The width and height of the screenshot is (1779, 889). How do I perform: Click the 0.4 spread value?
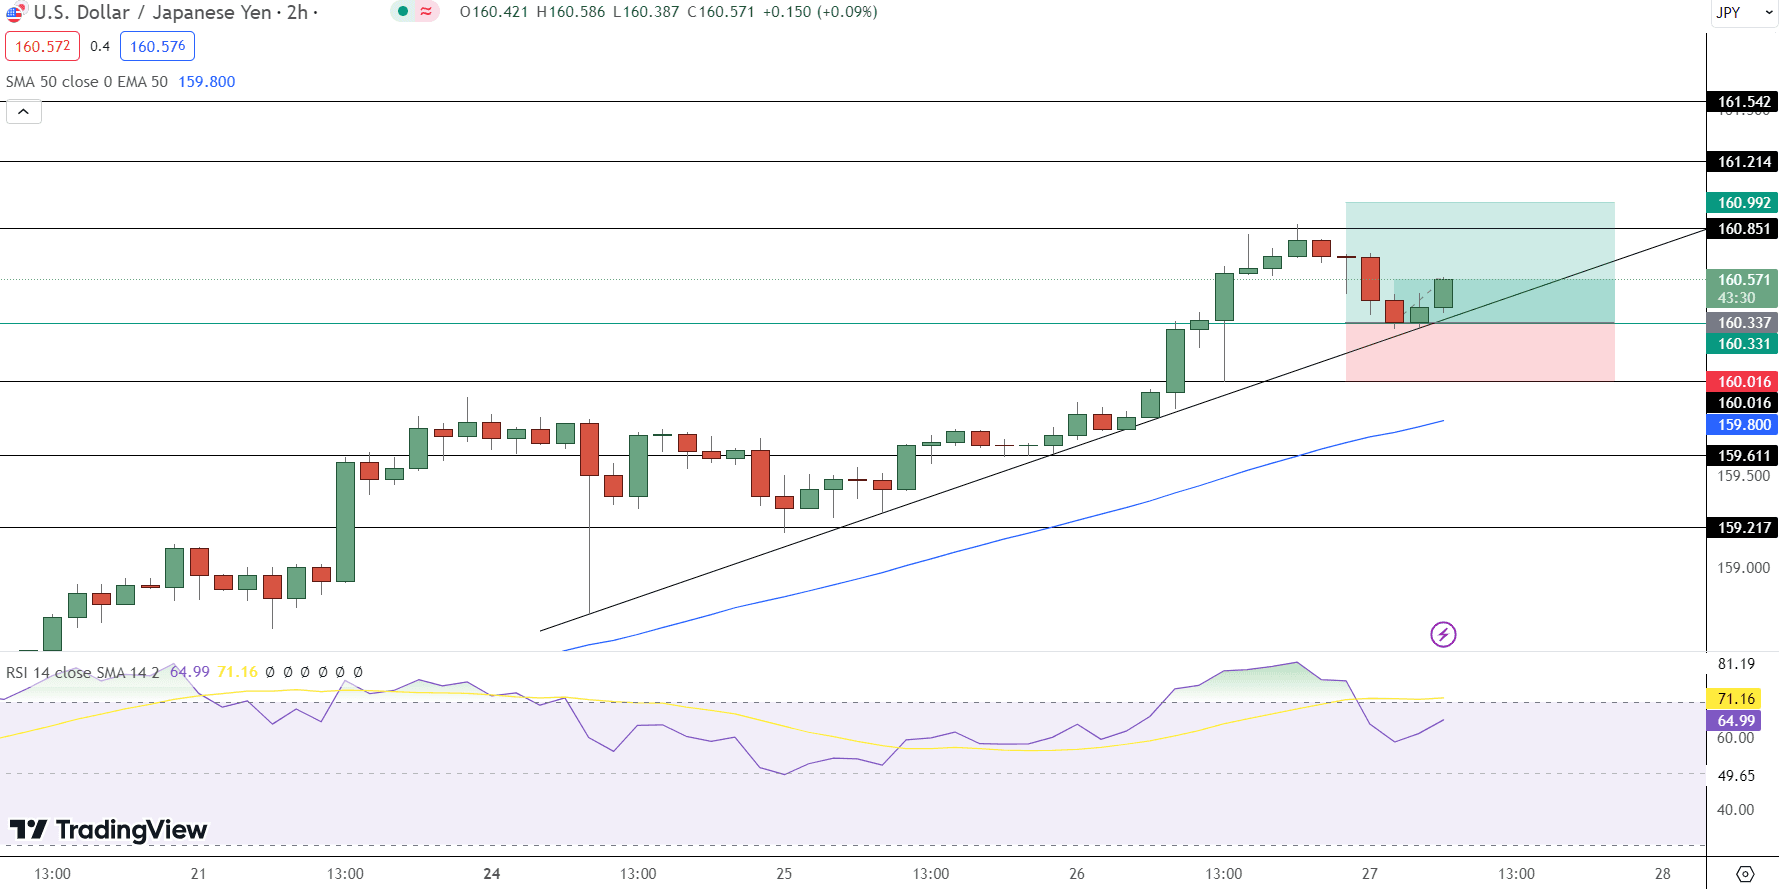pos(100,46)
